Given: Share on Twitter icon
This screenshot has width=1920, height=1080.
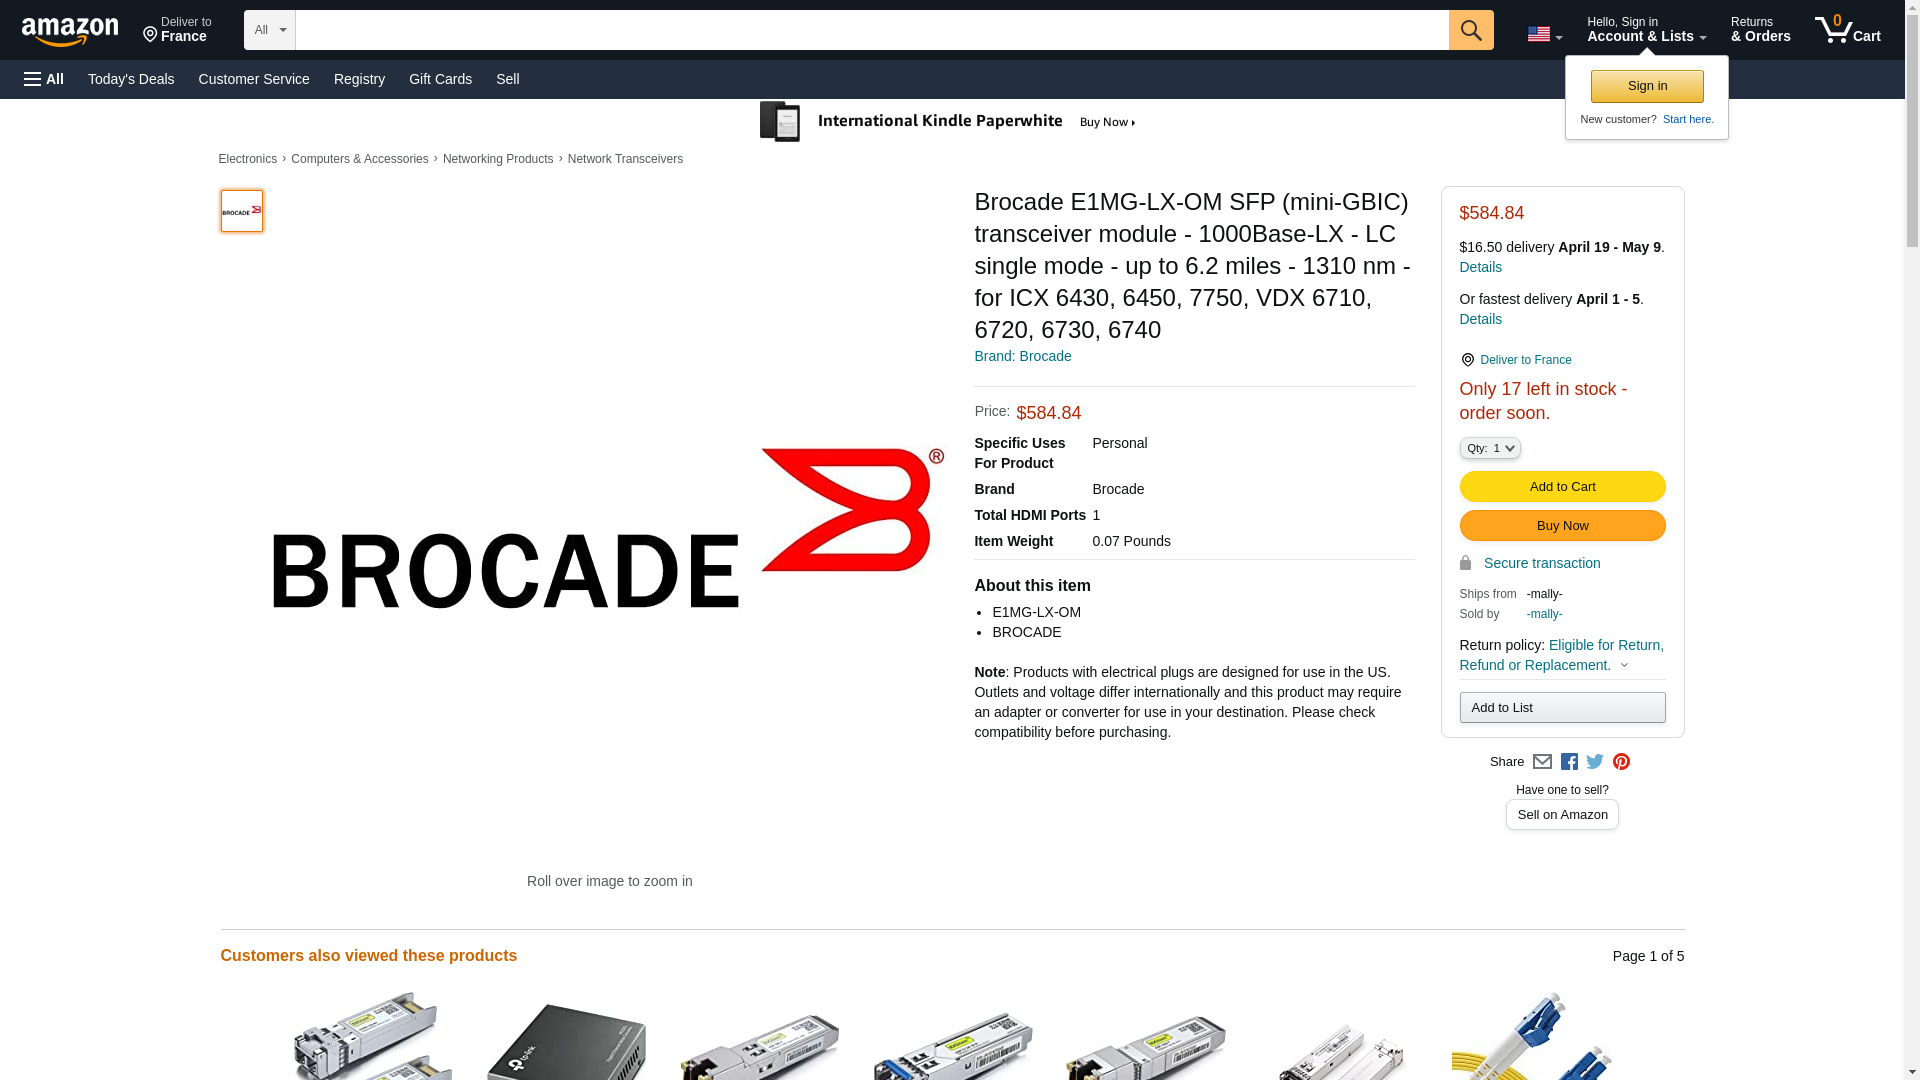Looking at the screenshot, I should 1595,762.
